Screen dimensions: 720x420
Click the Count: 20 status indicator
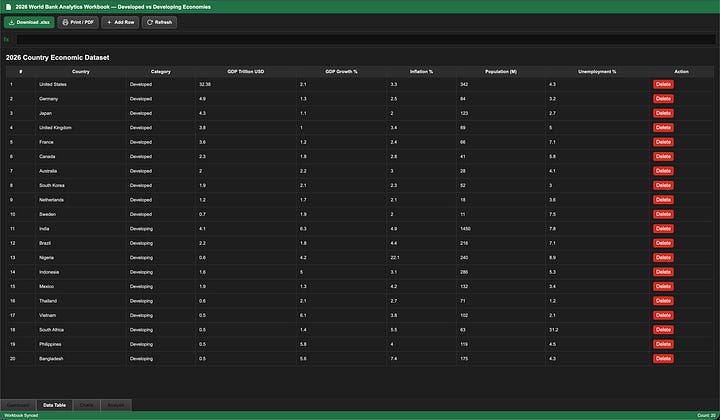pyautogui.click(x=706, y=415)
